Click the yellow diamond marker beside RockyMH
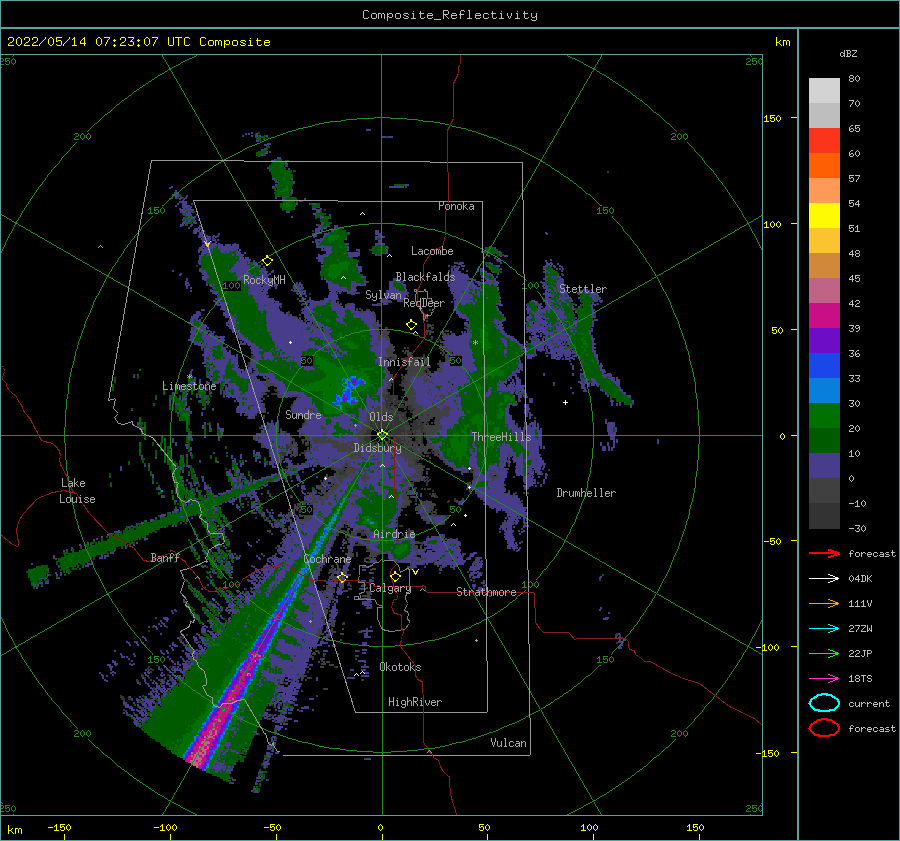Viewport: 900px width, 841px height. (x=267, y=261)
